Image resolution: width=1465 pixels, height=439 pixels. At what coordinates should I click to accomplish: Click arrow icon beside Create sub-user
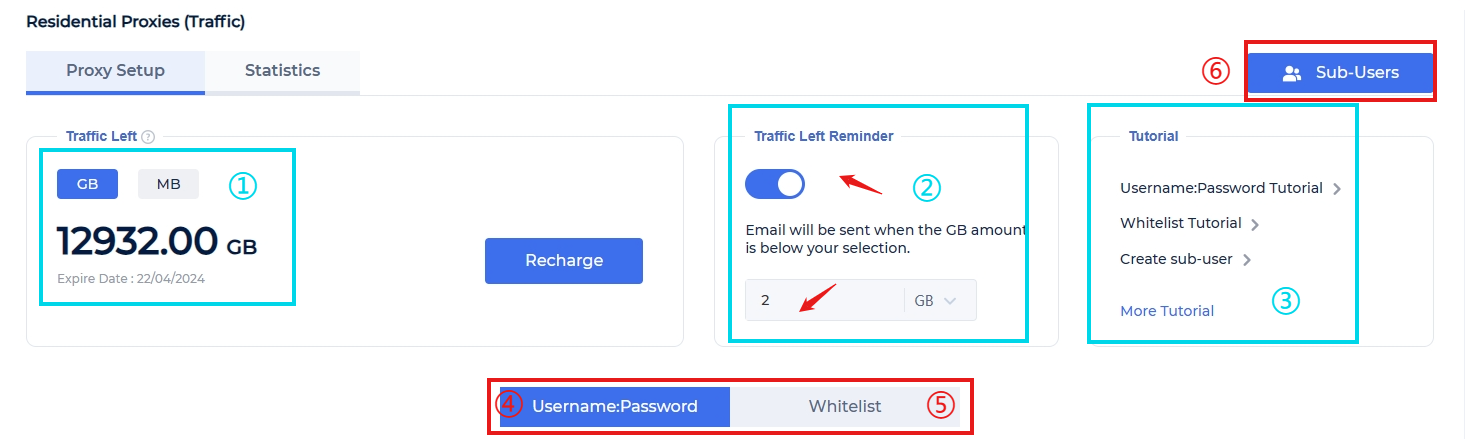click(1246, 260)
